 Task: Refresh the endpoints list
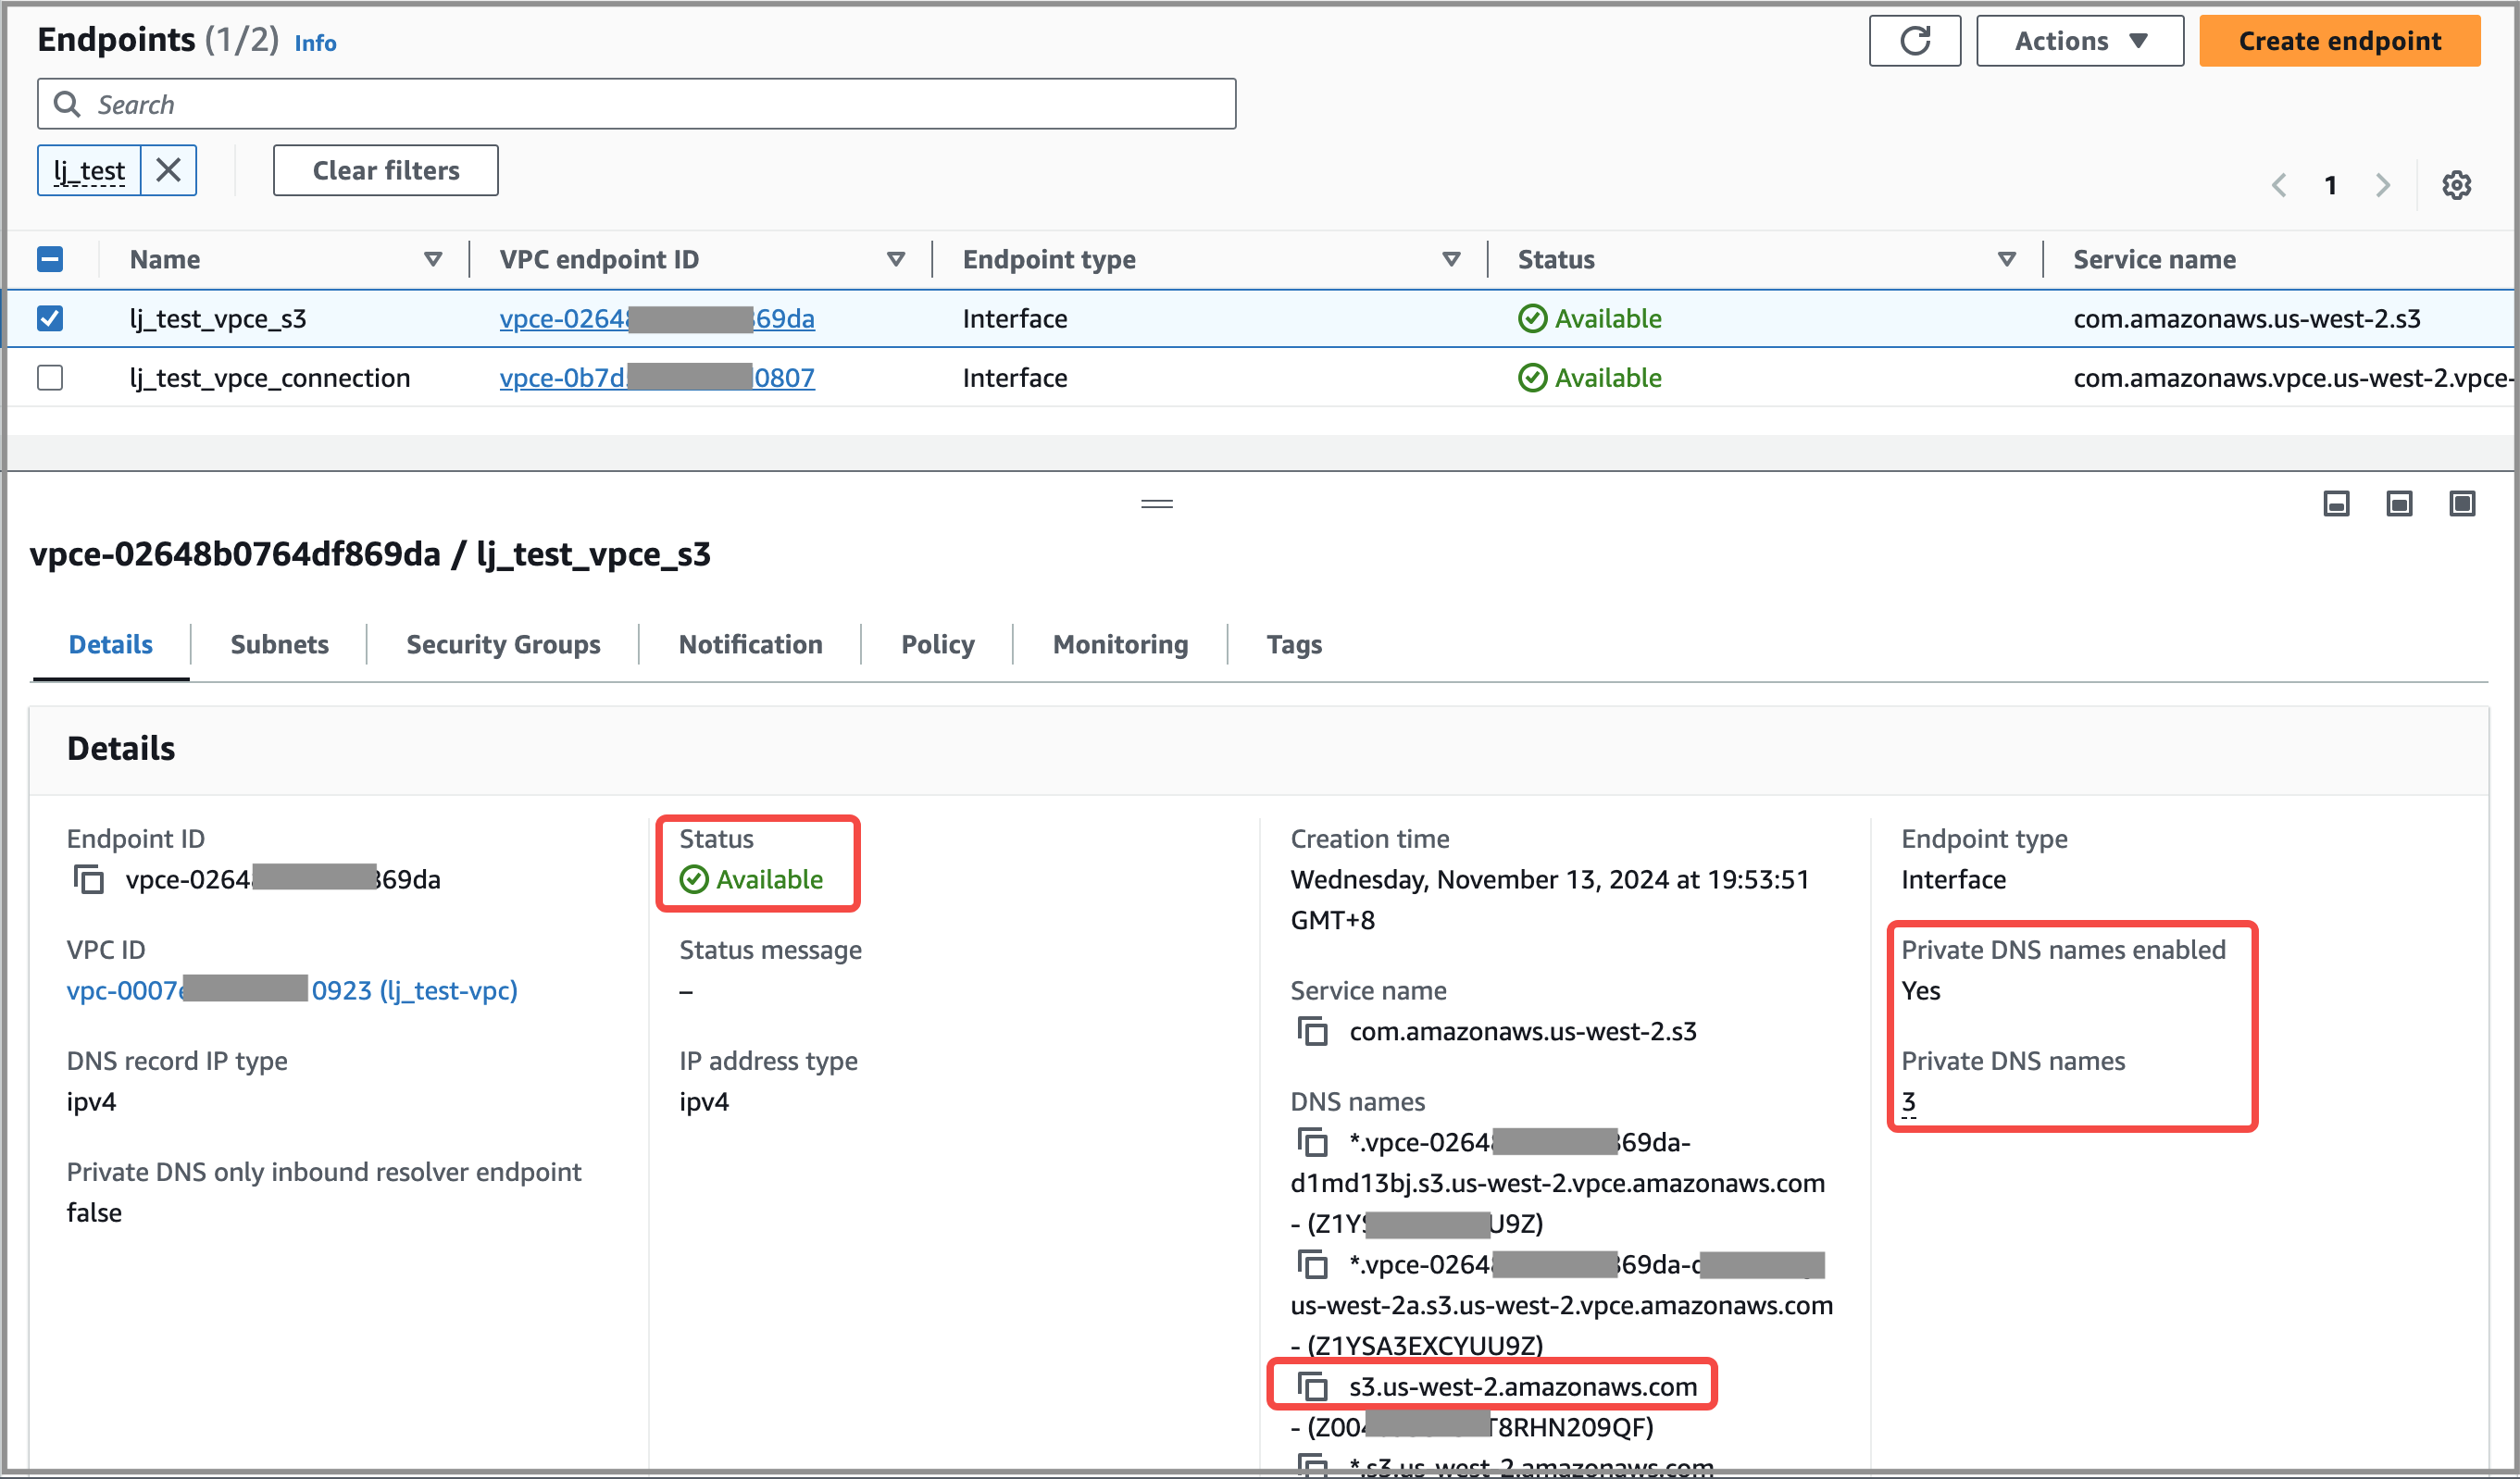[1914, 40]
